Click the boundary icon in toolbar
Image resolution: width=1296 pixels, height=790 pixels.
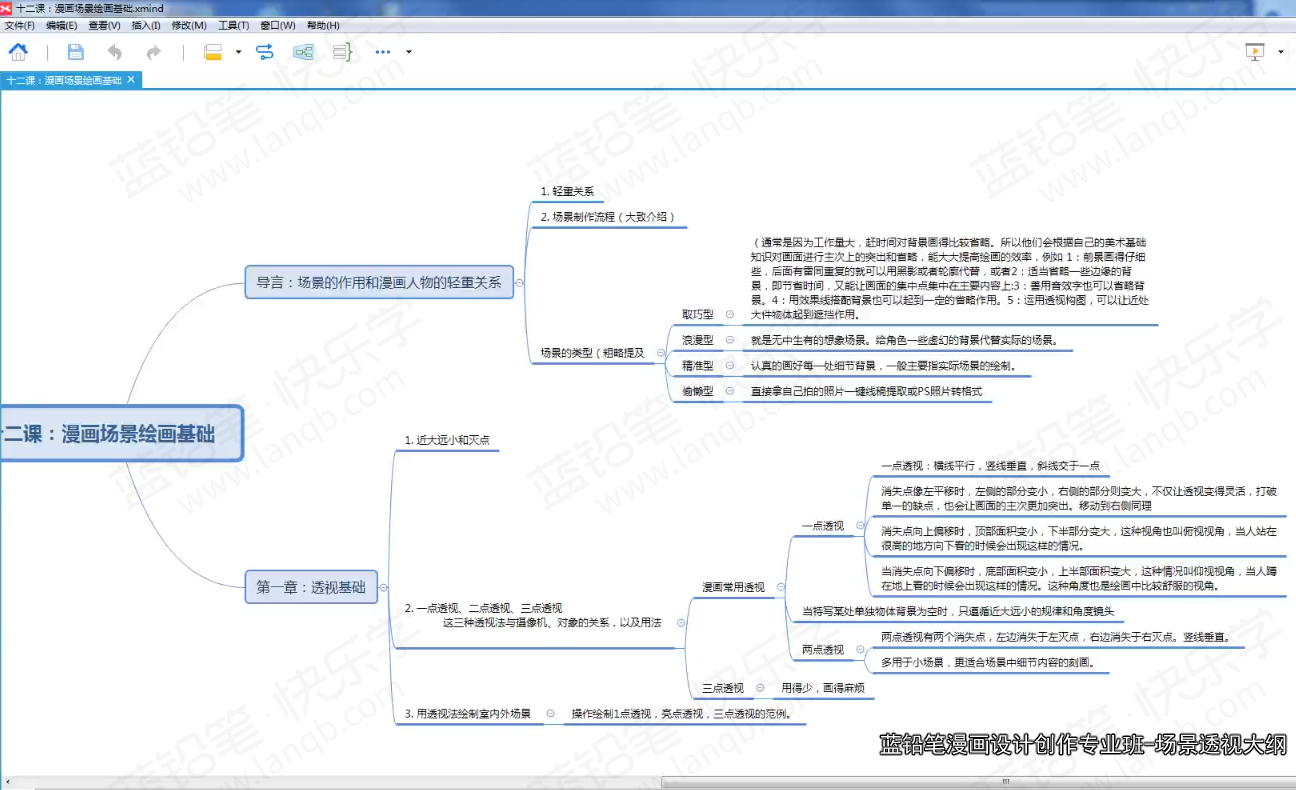click(304, 52)
